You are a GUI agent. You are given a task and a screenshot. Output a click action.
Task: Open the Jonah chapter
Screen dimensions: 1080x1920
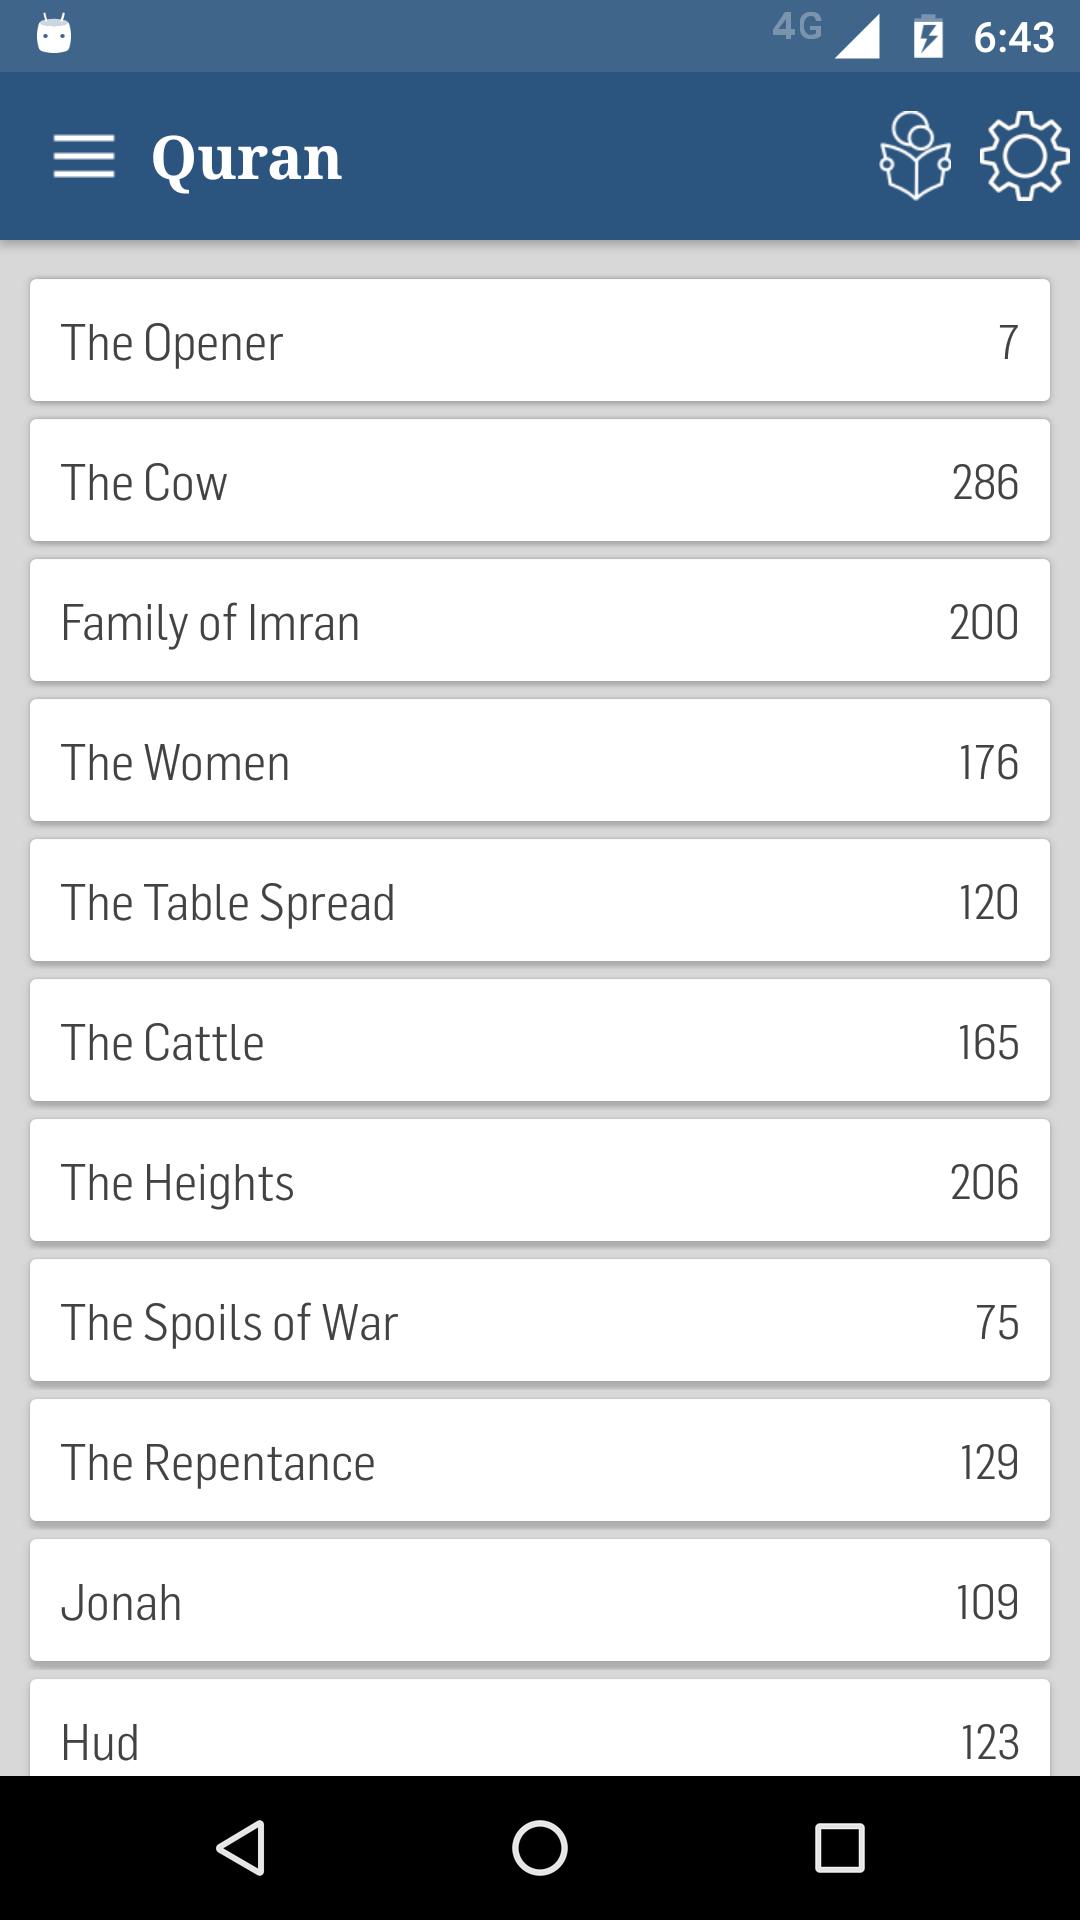click(540, 1600)
